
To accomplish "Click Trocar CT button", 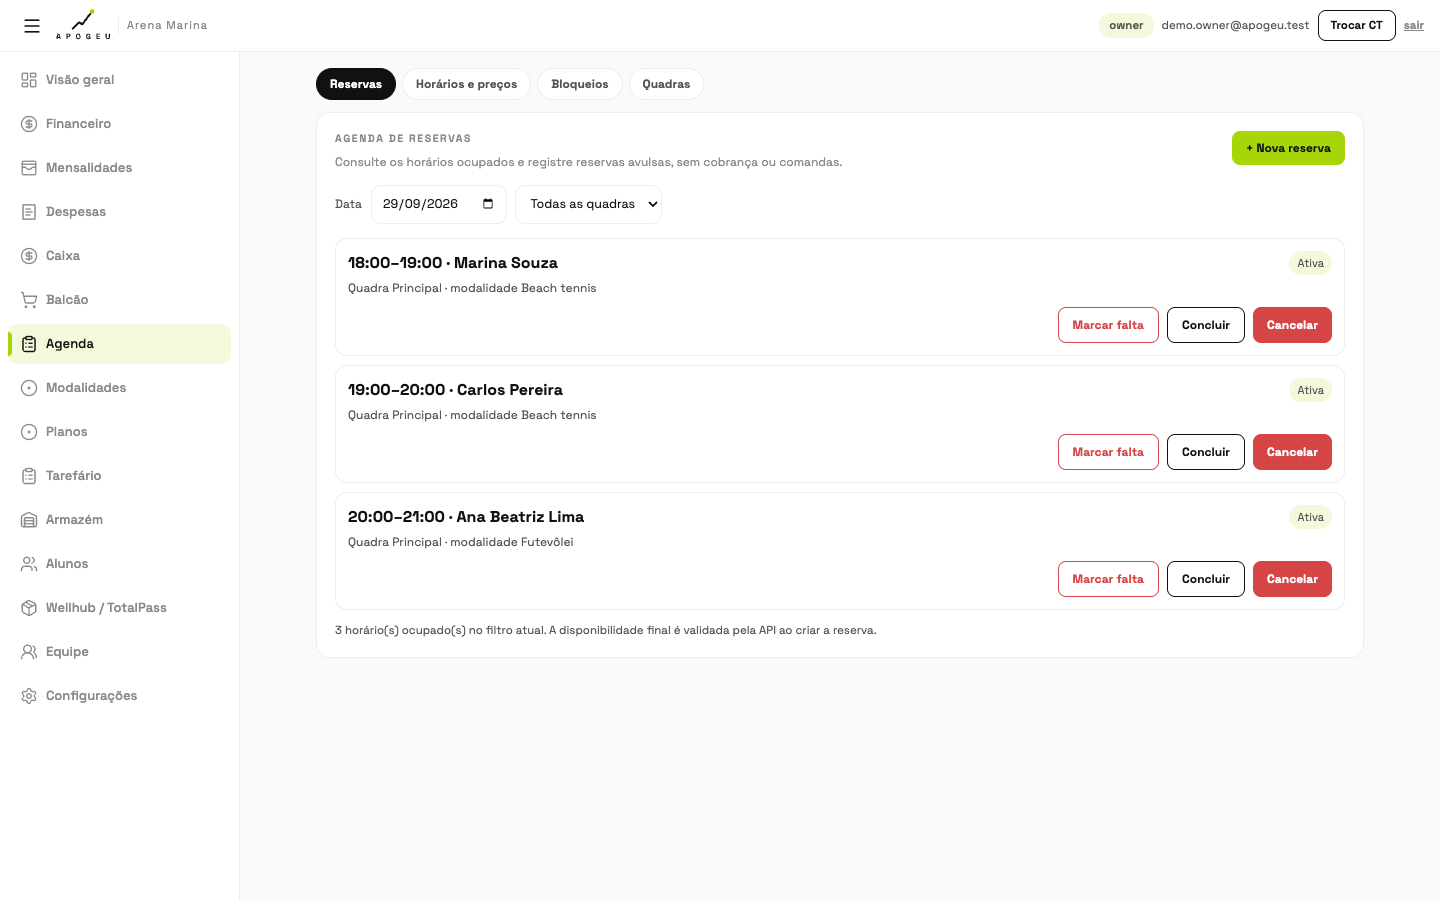I will [1356, 25].
